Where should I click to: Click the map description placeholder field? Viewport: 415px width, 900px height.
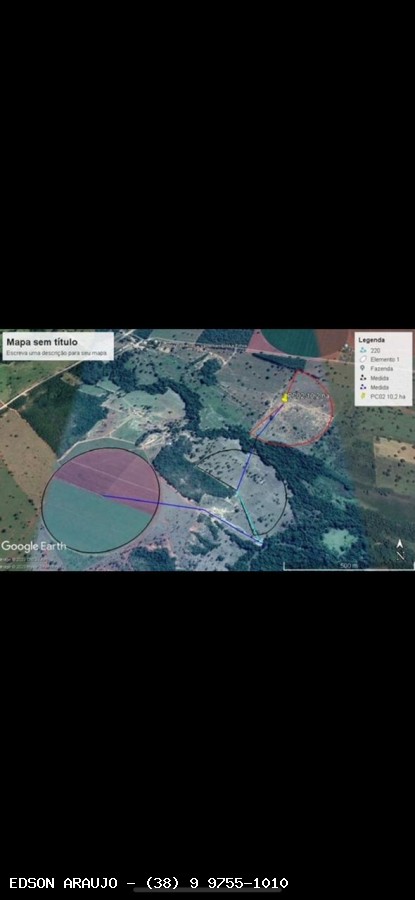[57, 352]
